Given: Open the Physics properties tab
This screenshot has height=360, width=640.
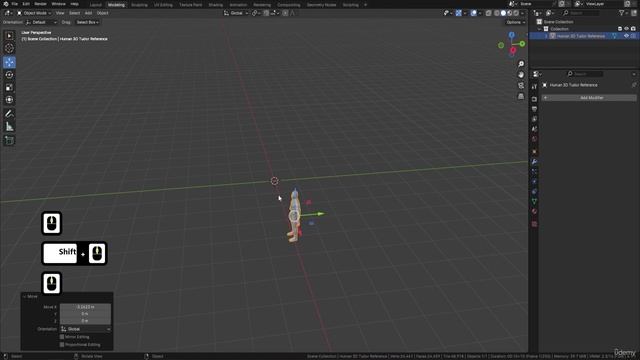Looking at the screenshot, I should [534, 182].
